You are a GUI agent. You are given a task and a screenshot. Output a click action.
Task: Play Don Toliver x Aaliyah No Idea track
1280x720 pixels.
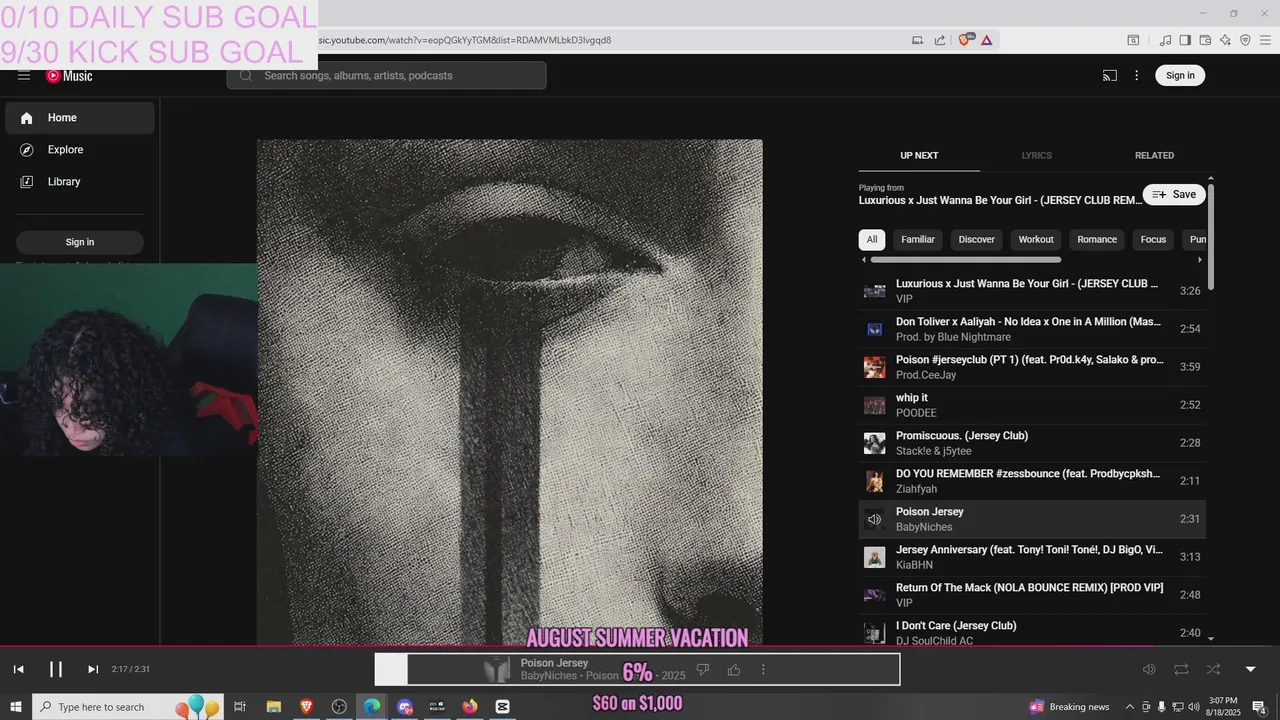click(1032, 329)
